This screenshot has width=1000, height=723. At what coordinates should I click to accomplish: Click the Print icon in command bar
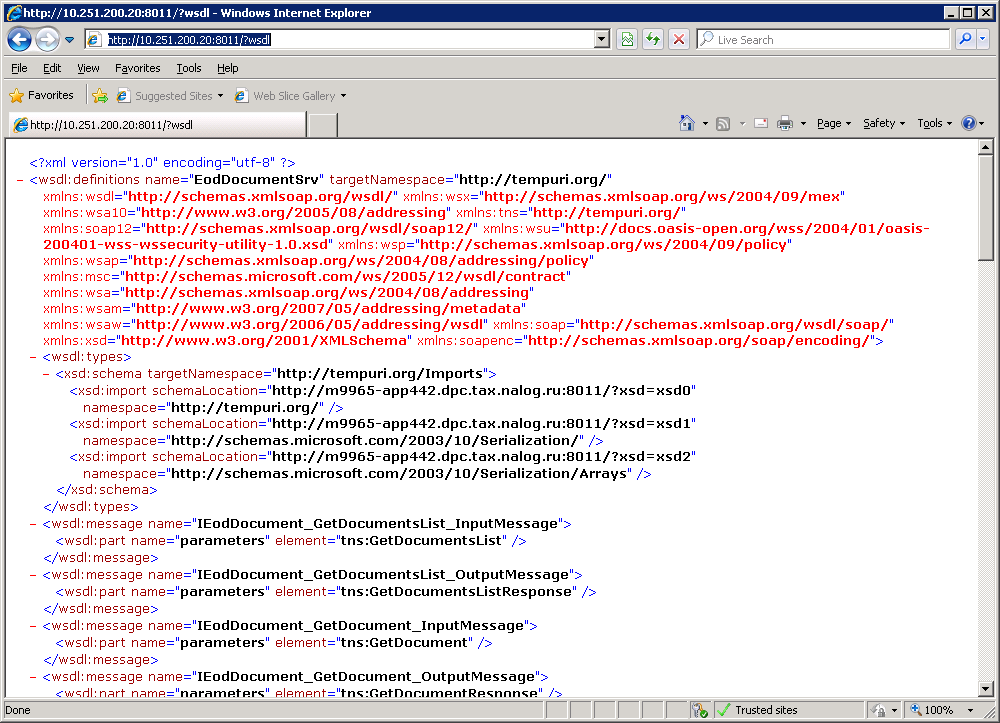coord(785,123)
